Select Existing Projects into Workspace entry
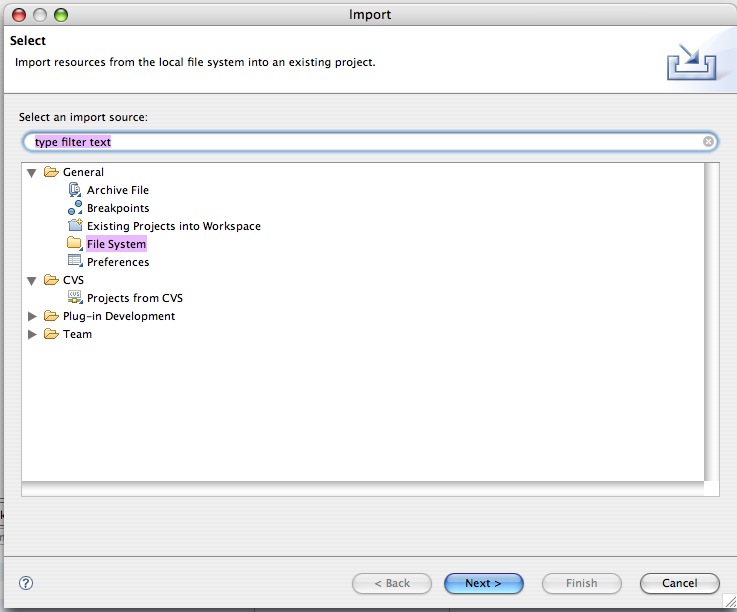737x612 pixels. [173, 226]
